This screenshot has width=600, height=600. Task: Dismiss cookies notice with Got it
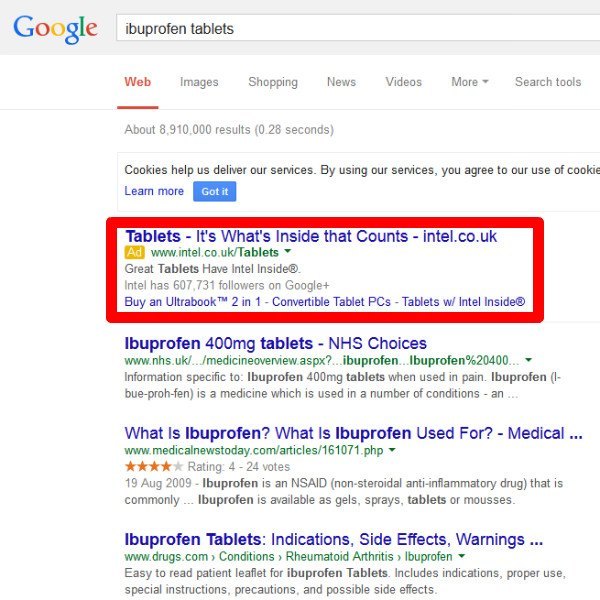214,191
